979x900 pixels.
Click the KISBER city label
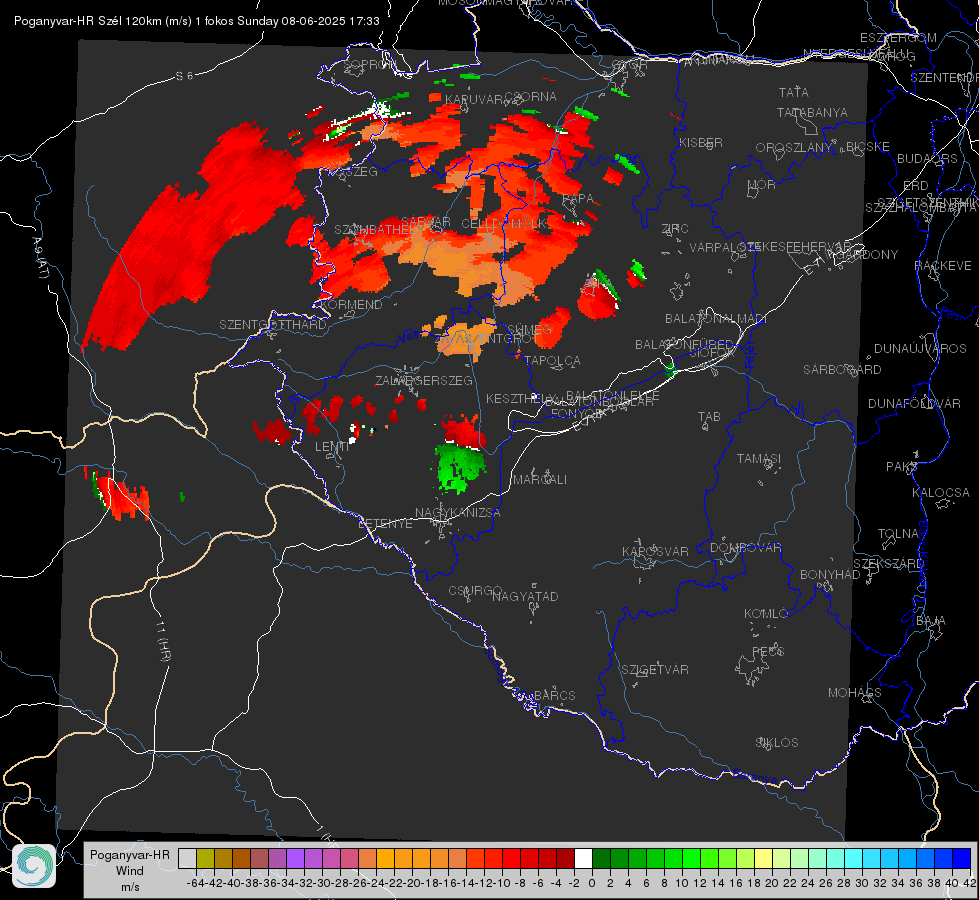pyautogui.click(x=701, y=143)
